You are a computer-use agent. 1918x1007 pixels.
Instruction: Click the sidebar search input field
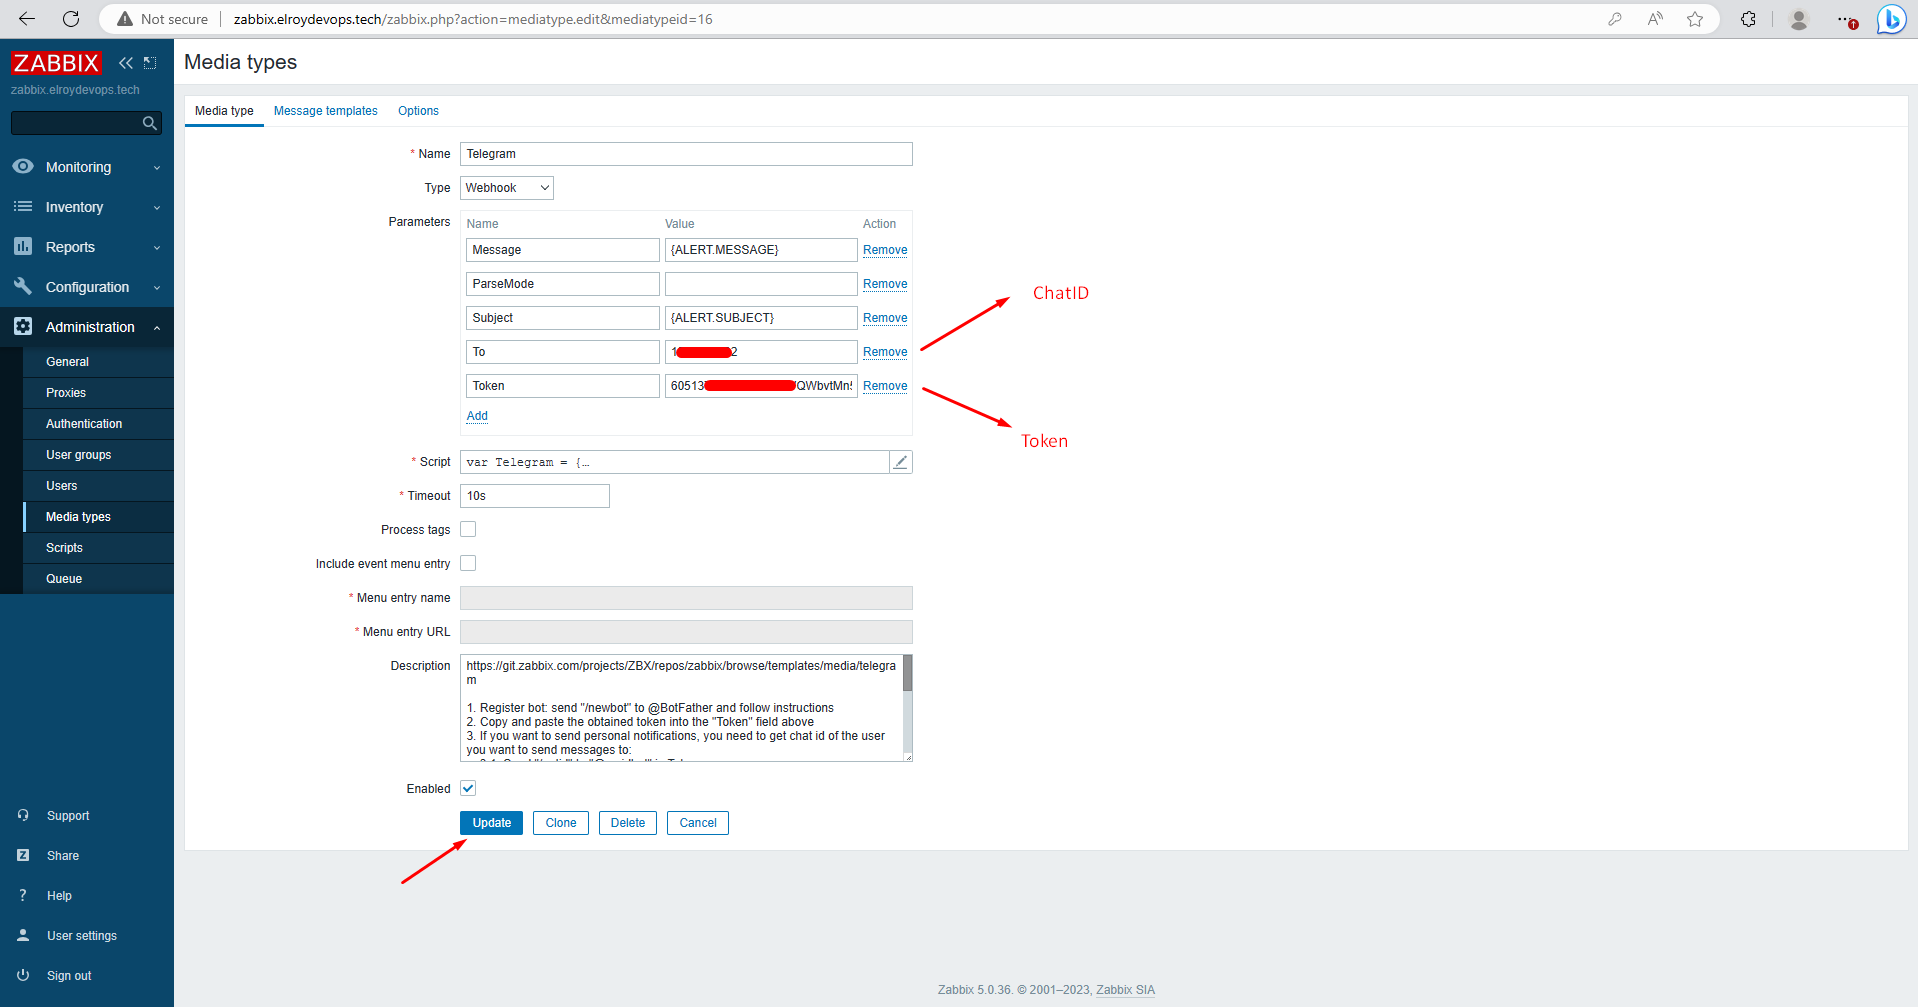tap(76, 123)
